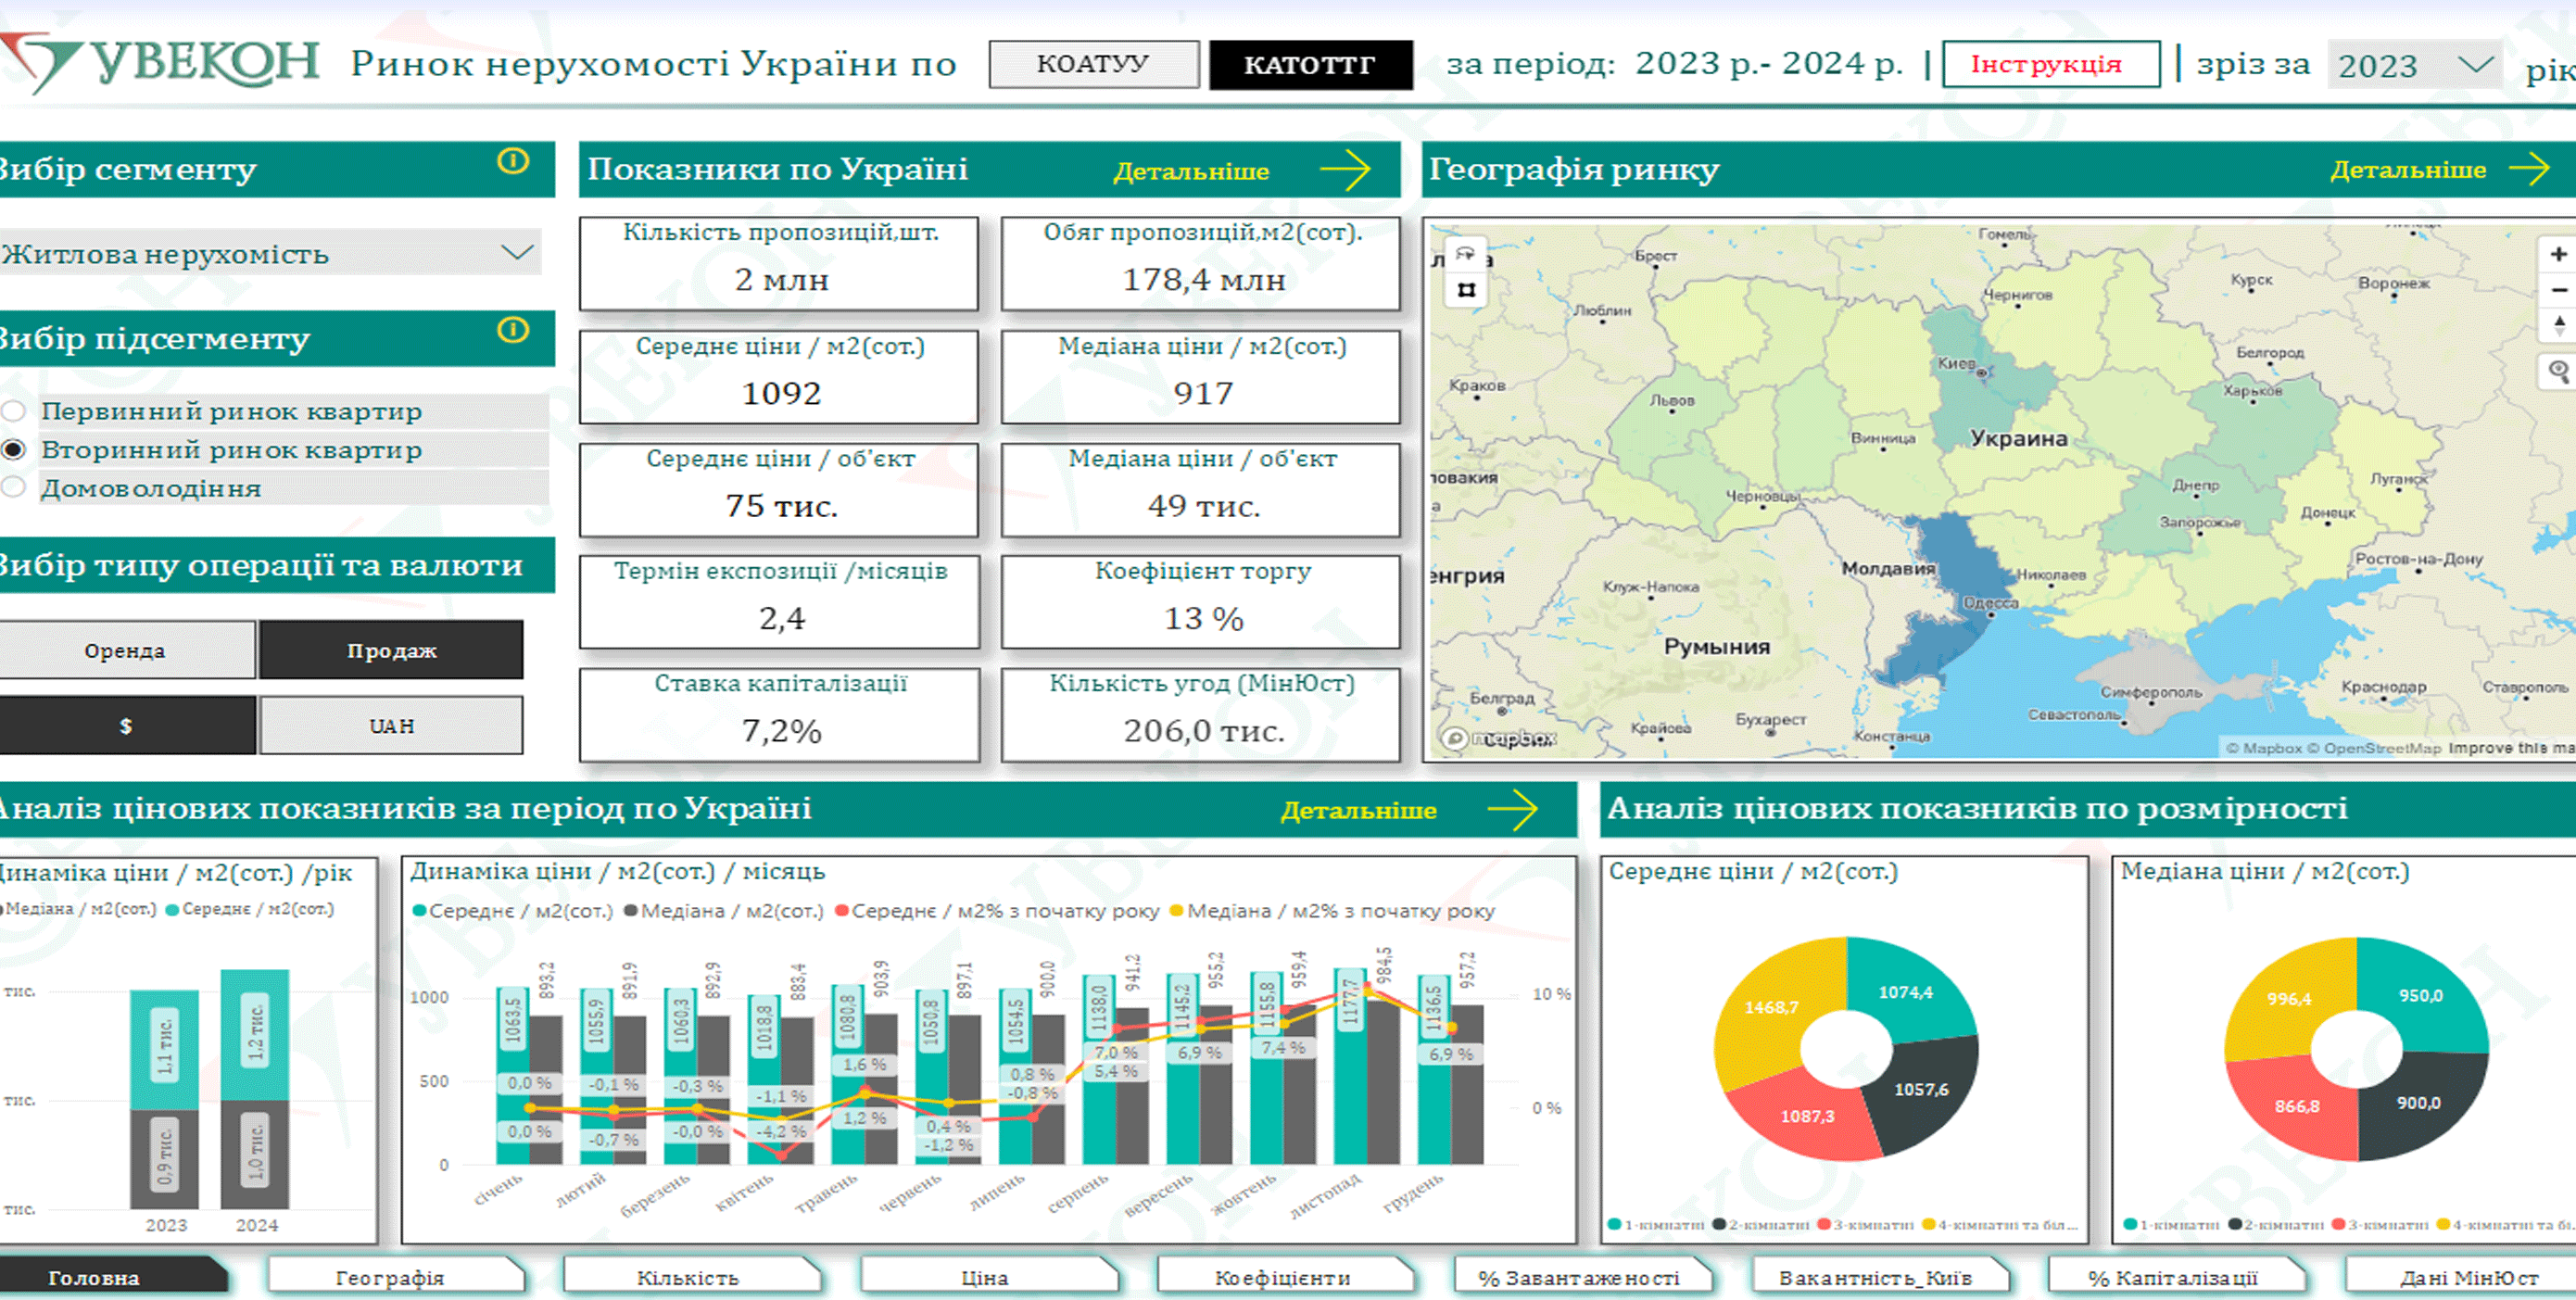
Task: Reset map bearing with compass button
Action: point(2558,324)
